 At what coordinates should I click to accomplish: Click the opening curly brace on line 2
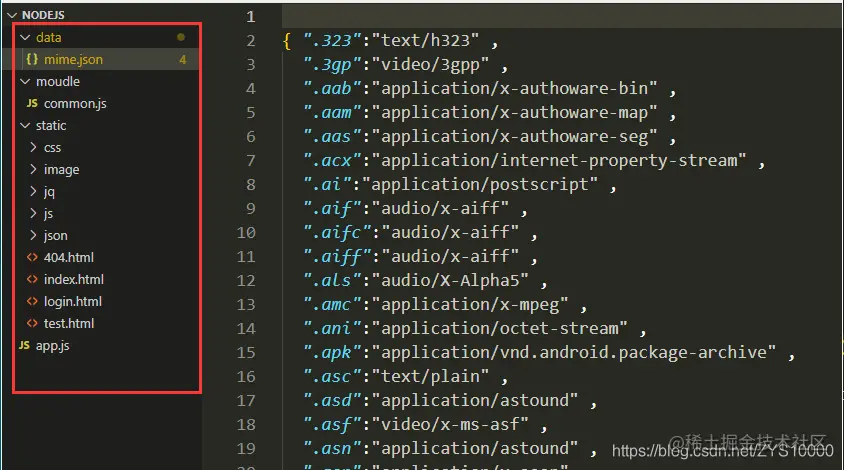(287, 41)
